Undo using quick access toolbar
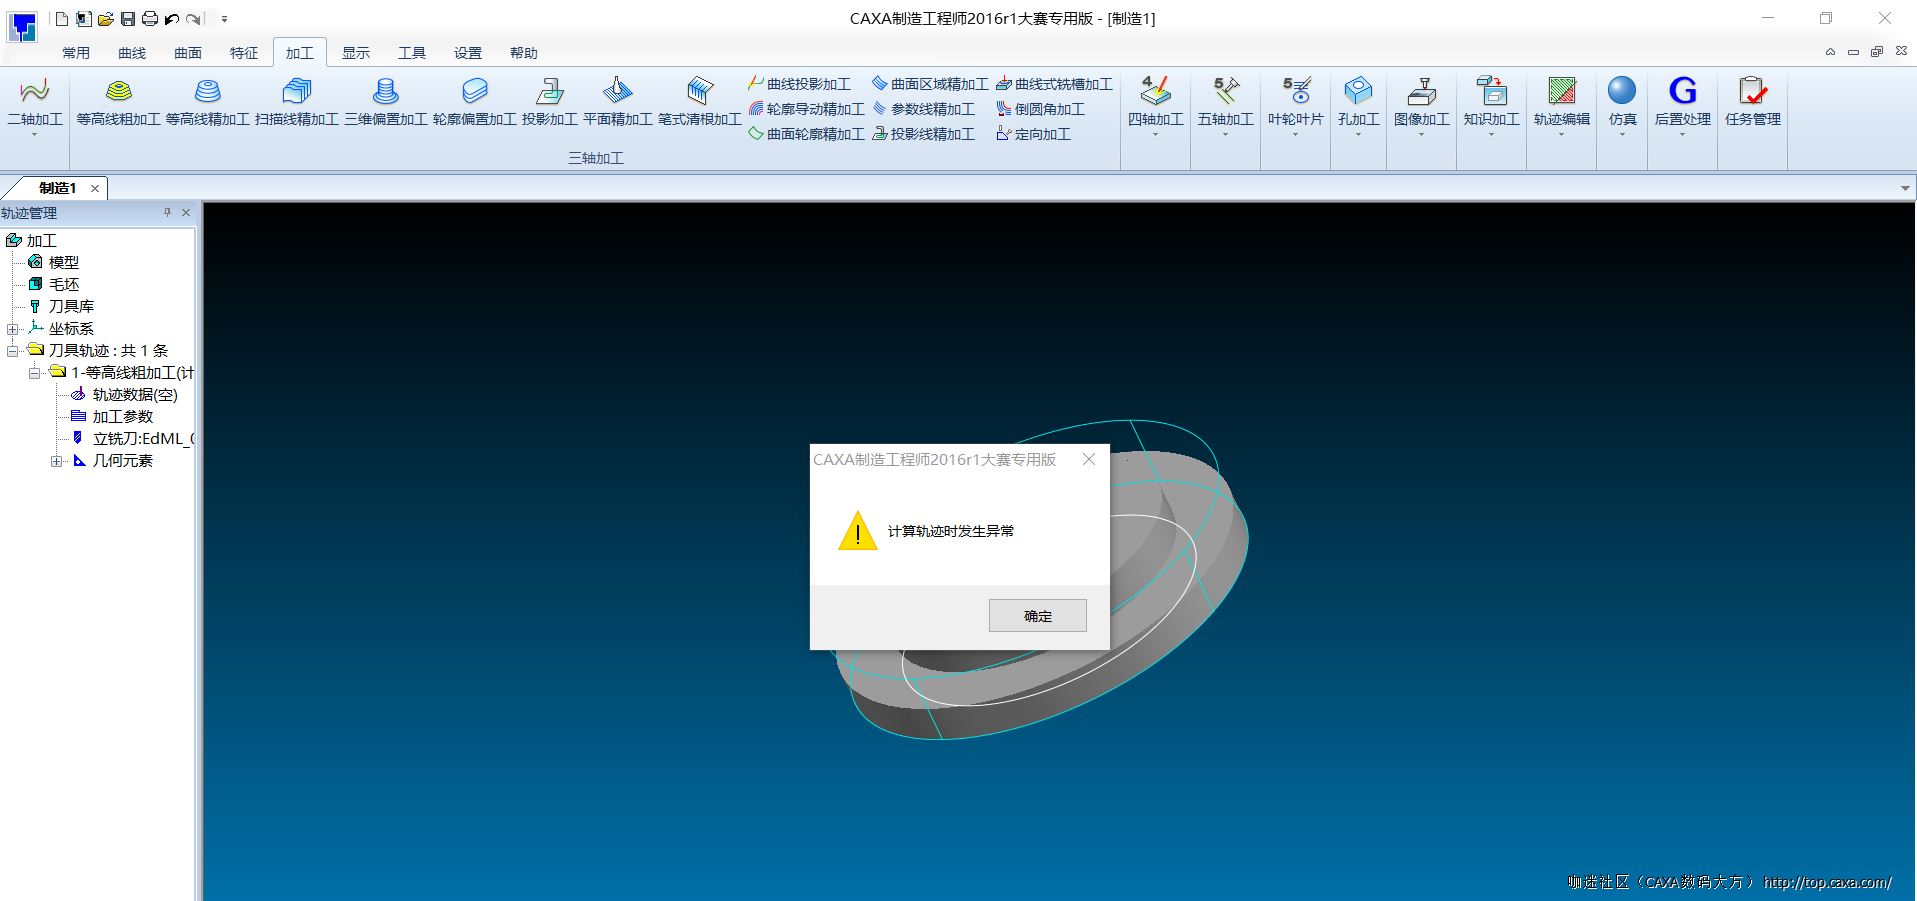This screenshot has width=1917, height=901. tap(172, 19)
